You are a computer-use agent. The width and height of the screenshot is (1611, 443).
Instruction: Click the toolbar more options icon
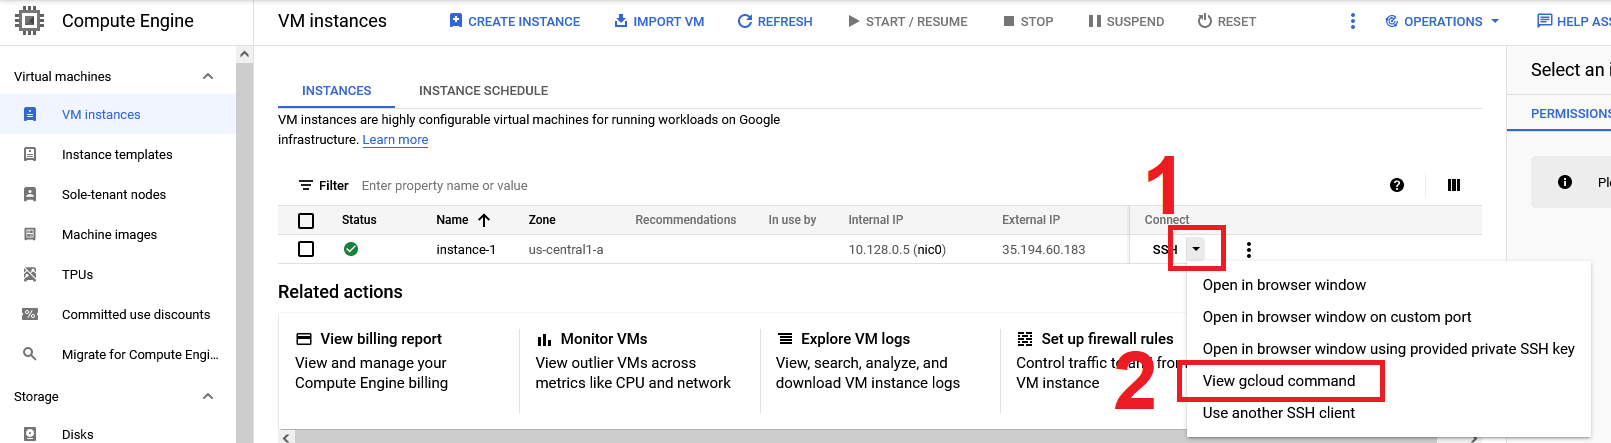[1352, 21]
